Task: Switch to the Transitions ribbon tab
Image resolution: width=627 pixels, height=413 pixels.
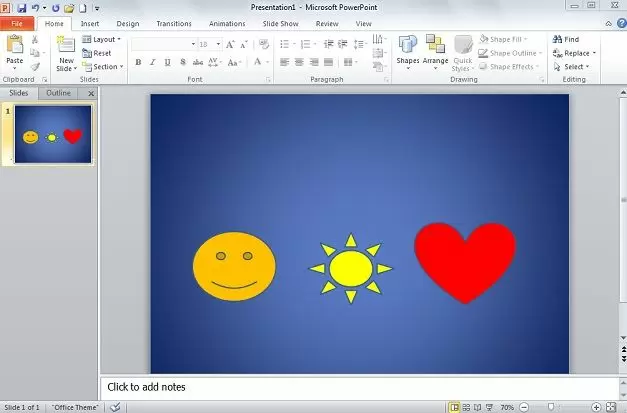Action: click(174, 23)
